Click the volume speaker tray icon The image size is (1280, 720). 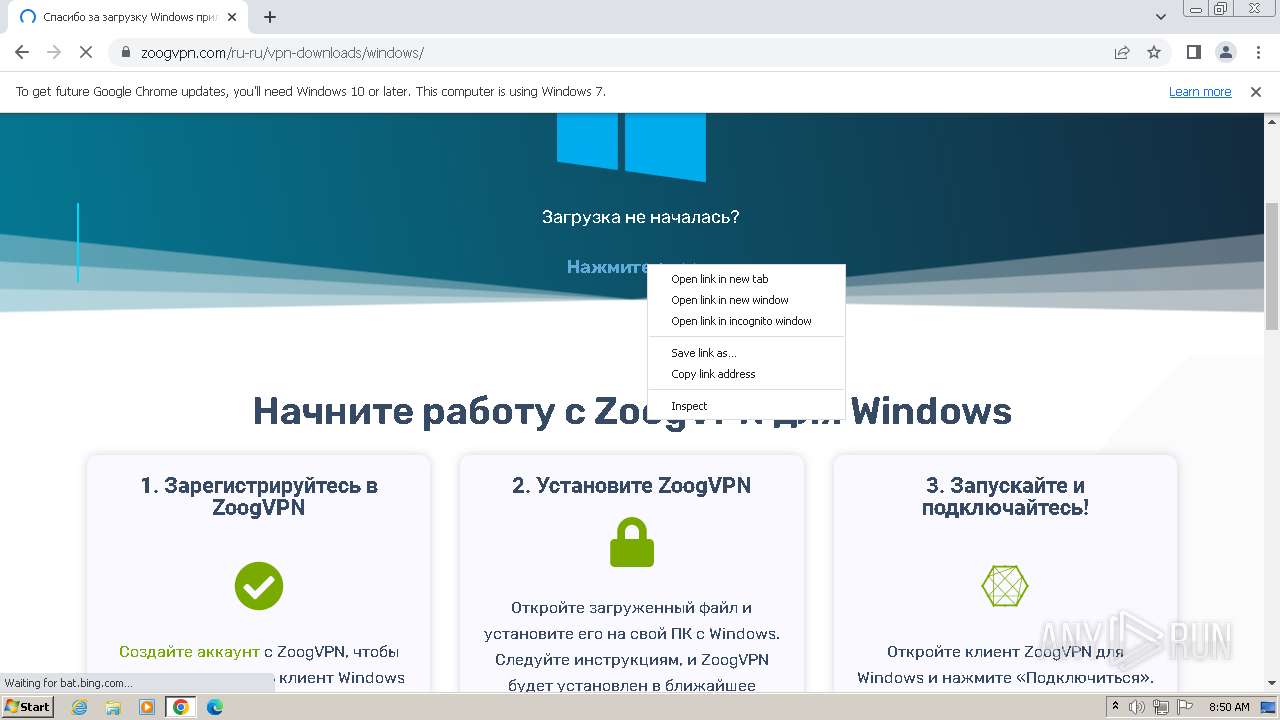click(x=1137, y=707)
